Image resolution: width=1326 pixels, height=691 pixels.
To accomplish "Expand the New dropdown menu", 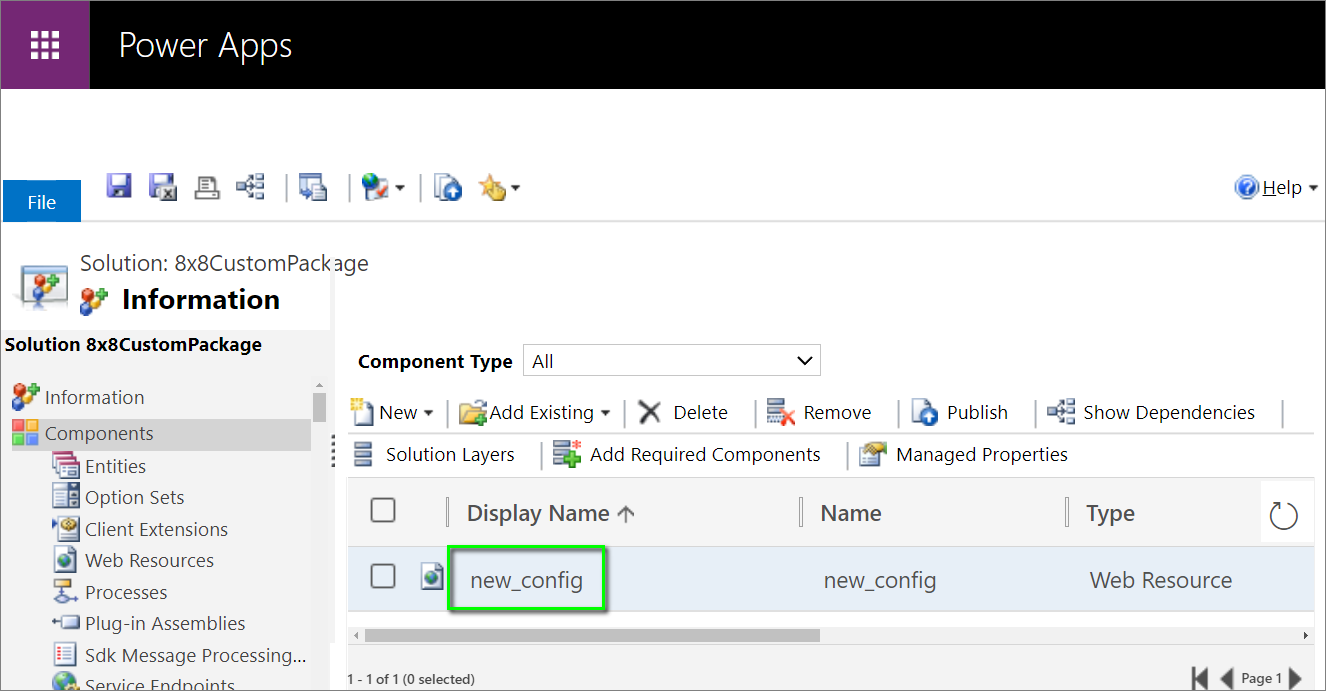I will click(392, 413).
